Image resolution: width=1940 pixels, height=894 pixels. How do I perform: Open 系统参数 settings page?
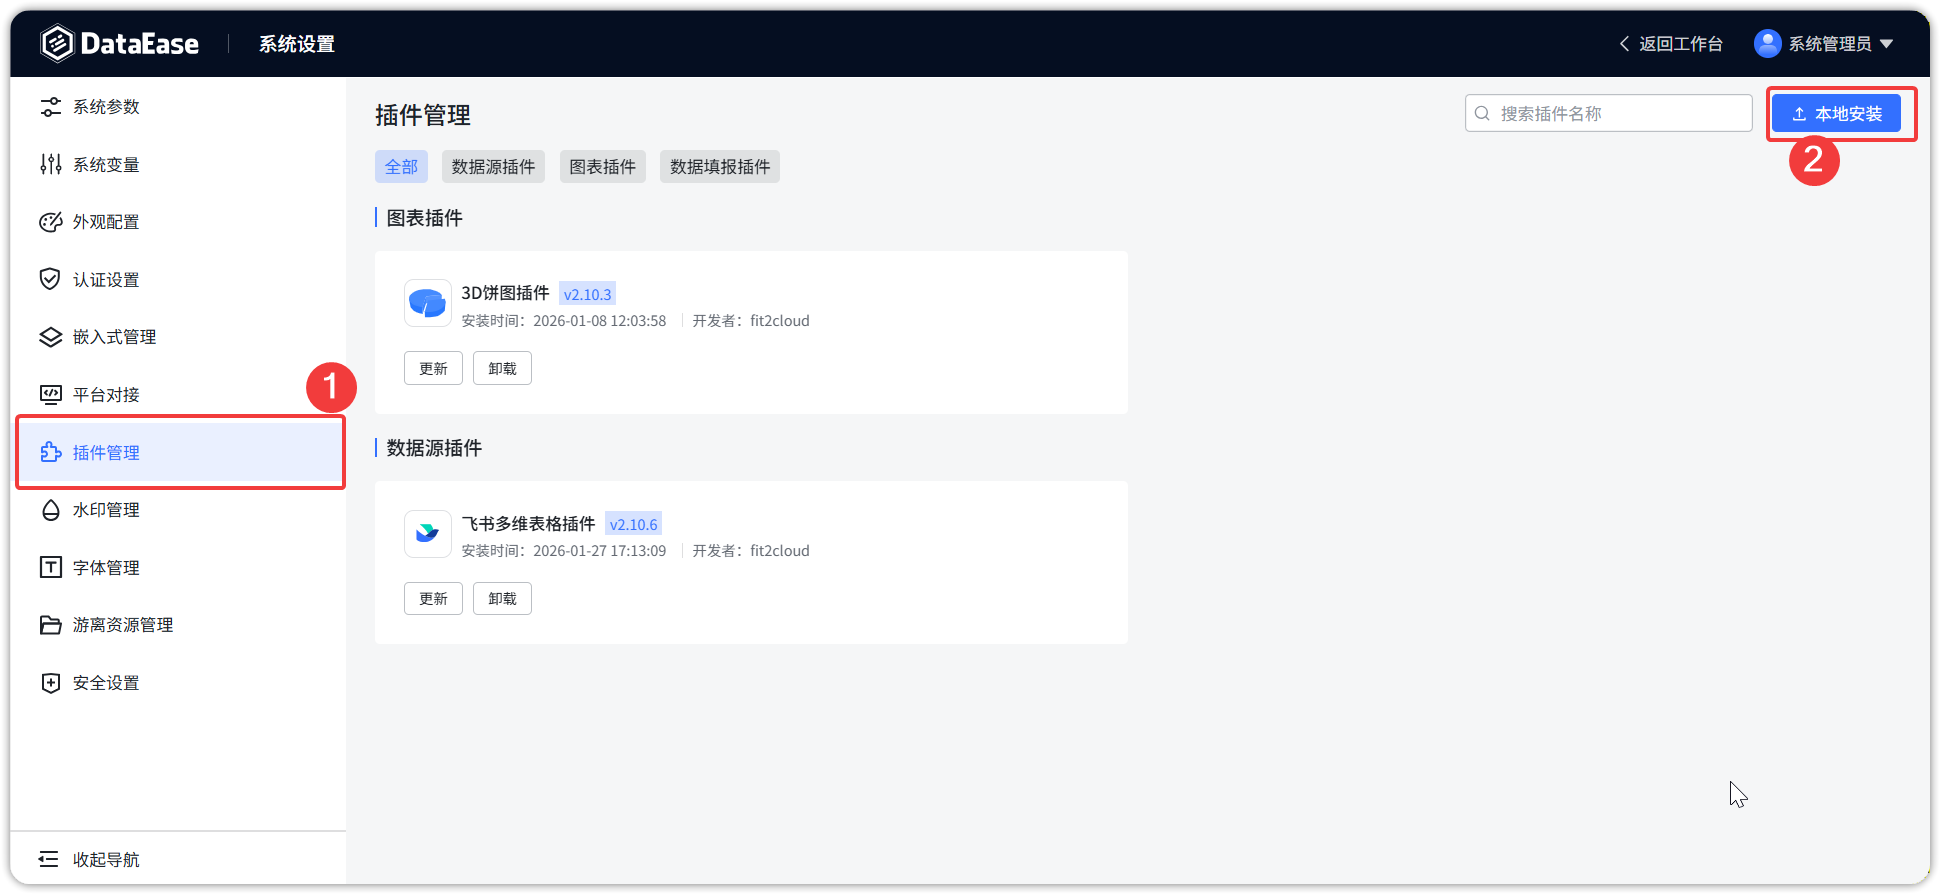pyautogui.click(x=180, y=107)
